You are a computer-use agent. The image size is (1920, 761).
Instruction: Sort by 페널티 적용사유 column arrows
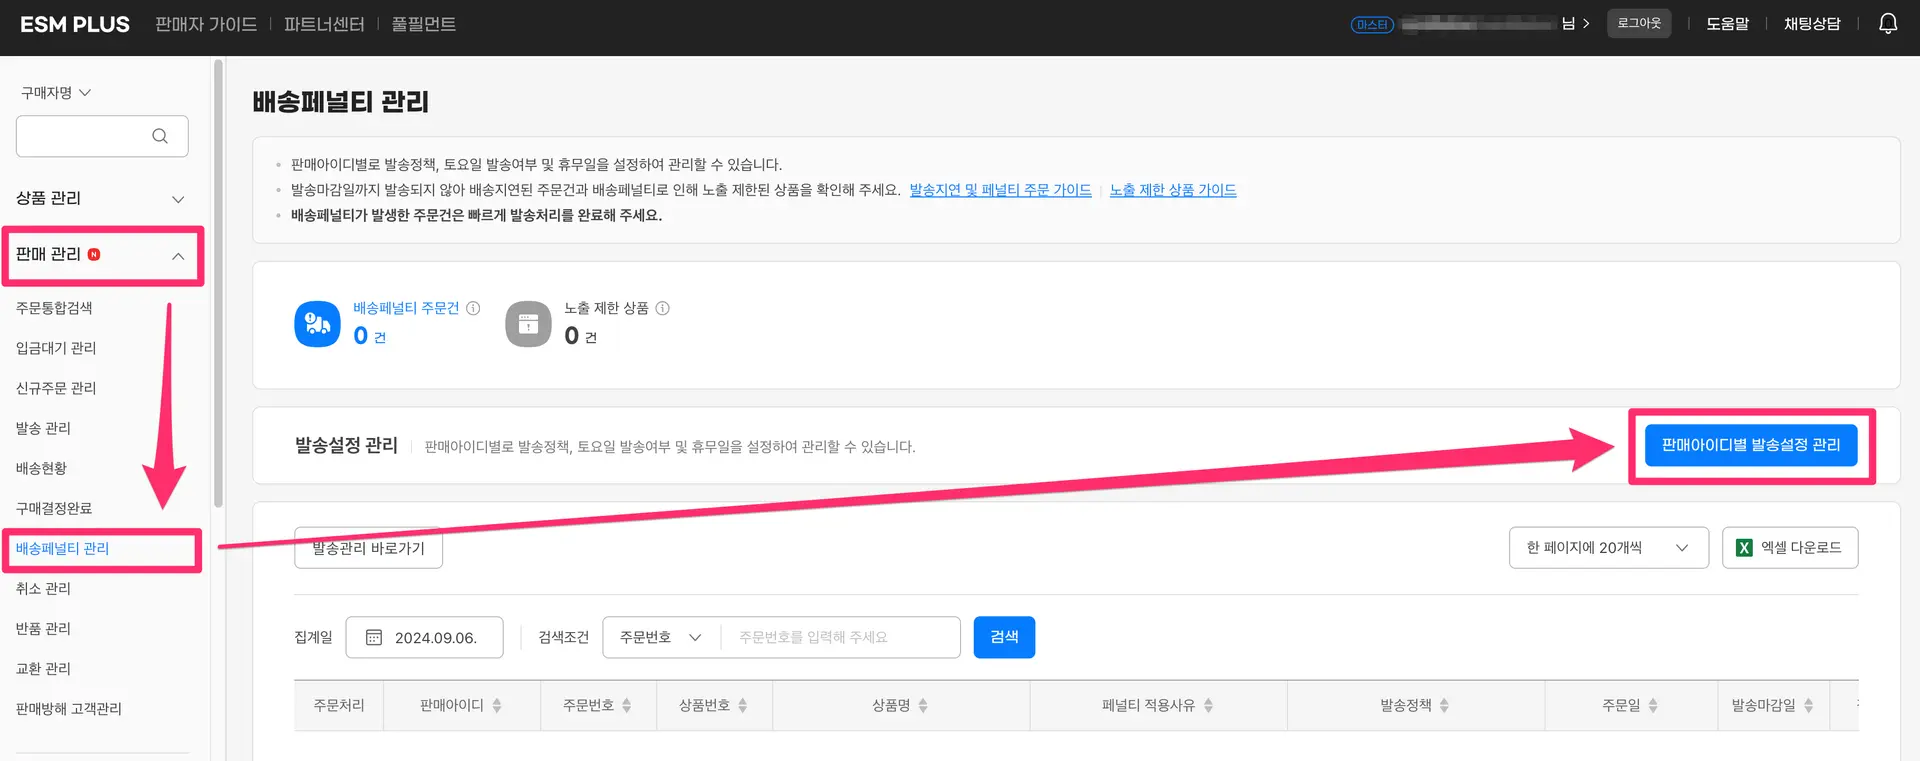(1208, 705)
